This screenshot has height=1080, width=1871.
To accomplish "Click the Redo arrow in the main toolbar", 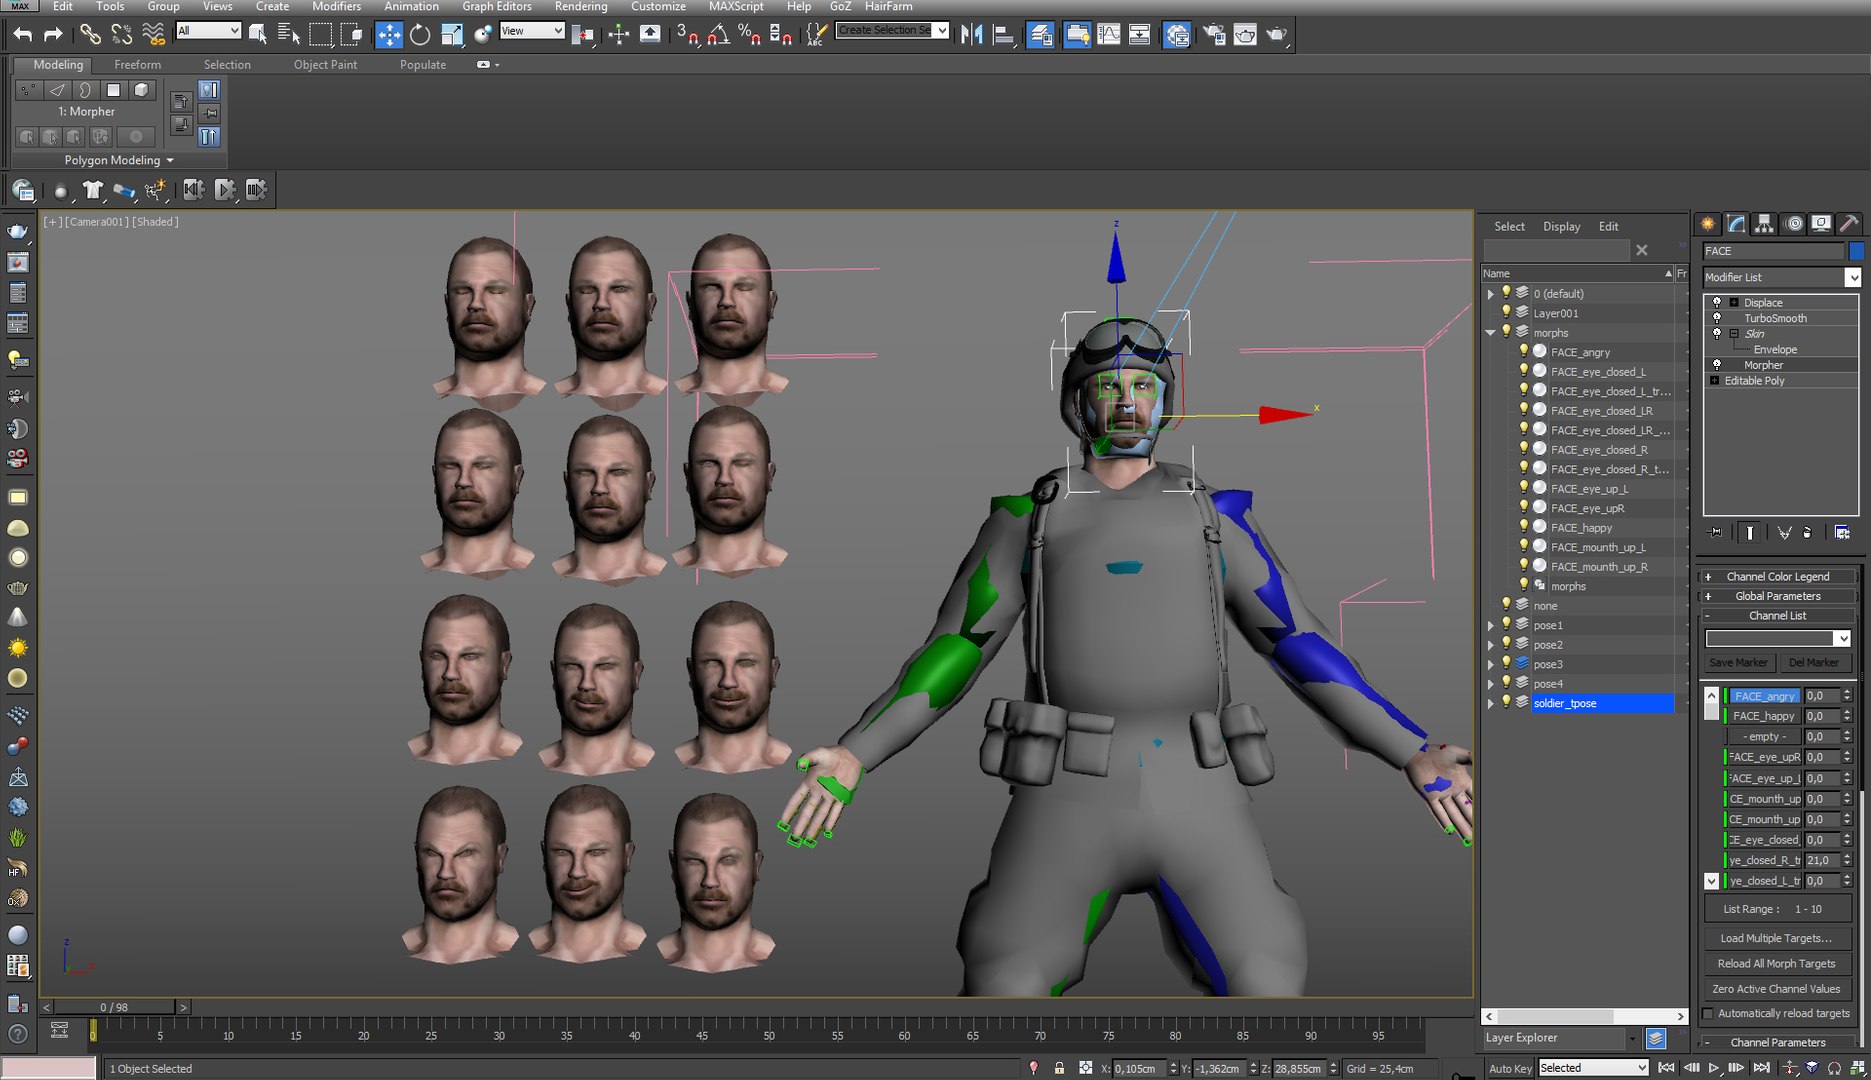I will point(53,34).
